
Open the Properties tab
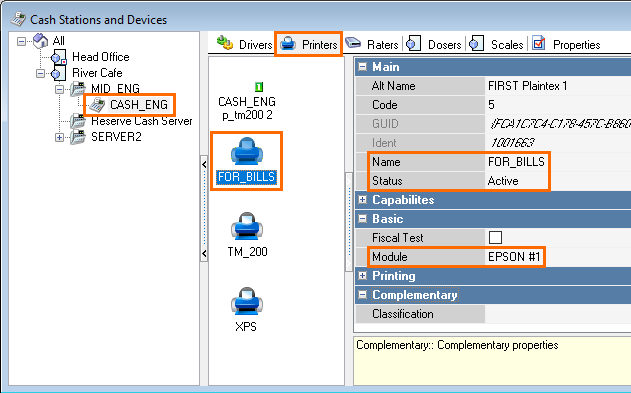point(566,44)
